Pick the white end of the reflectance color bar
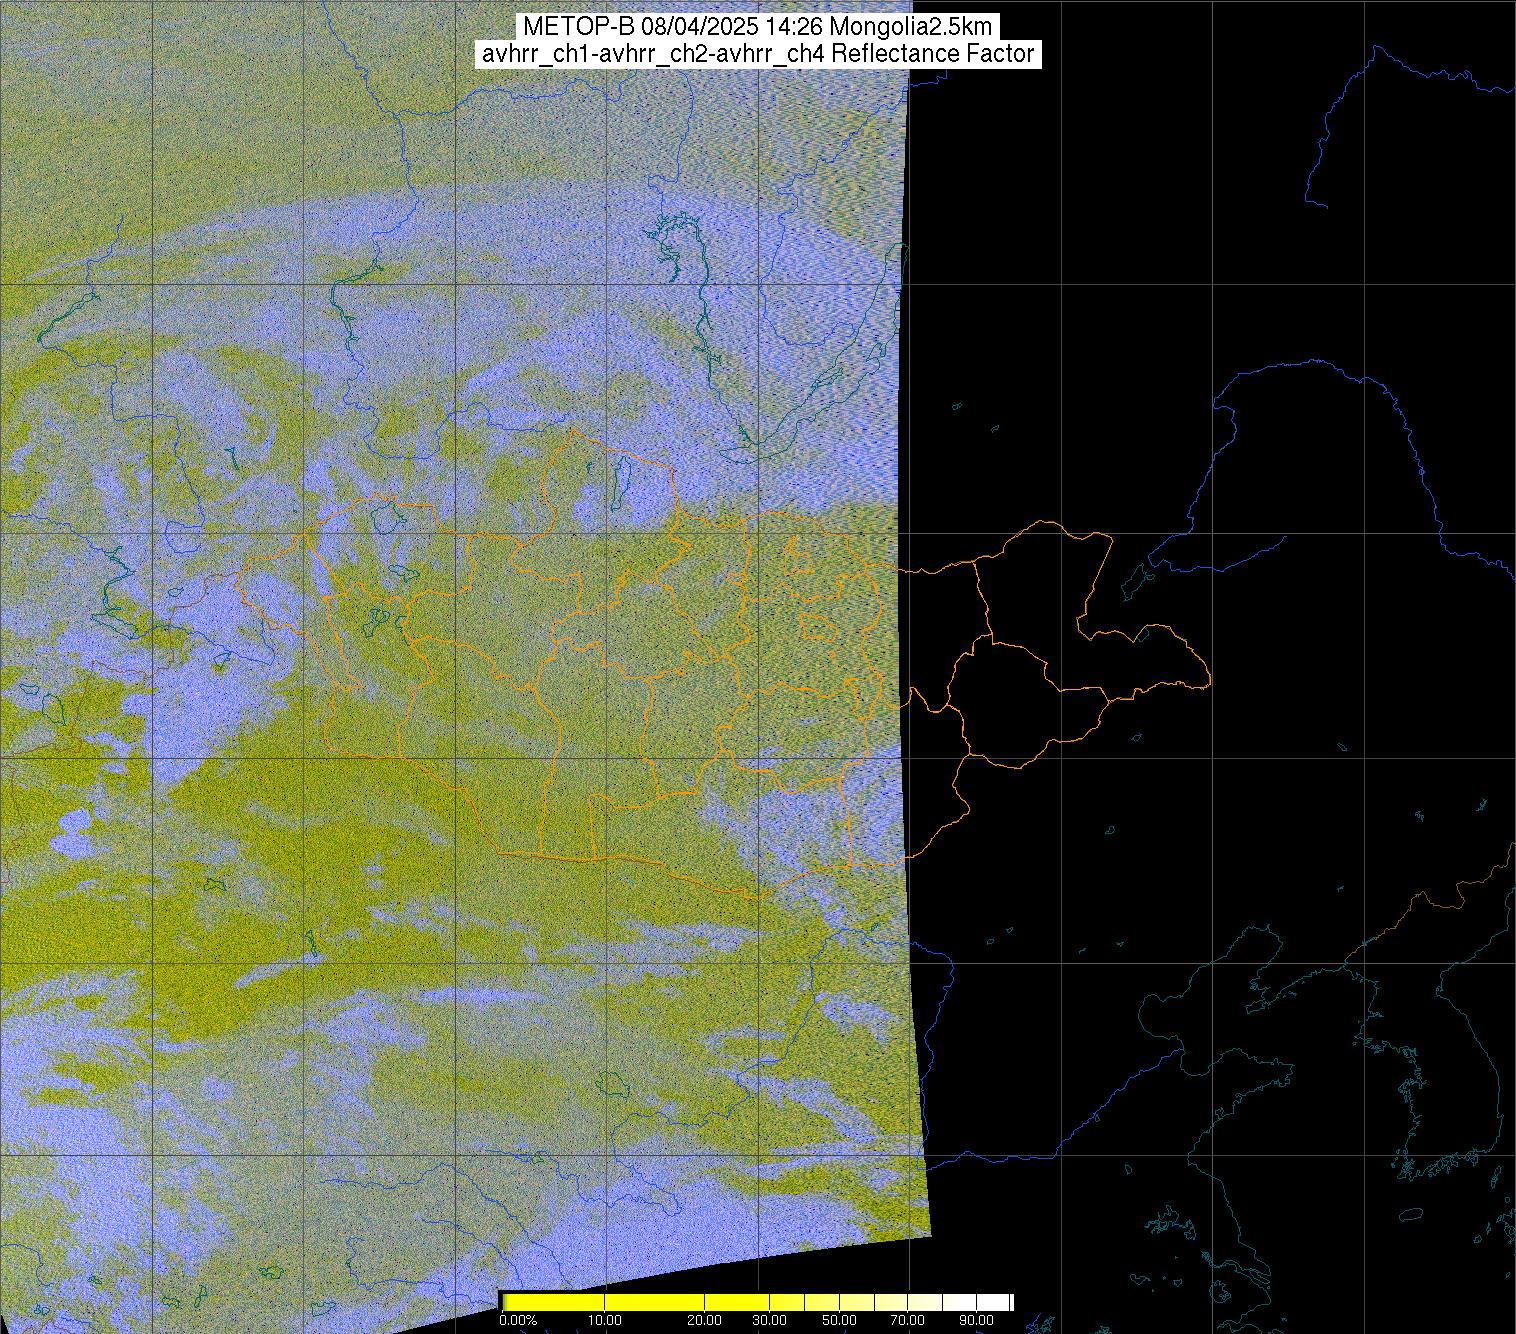 click(995, 1302)
